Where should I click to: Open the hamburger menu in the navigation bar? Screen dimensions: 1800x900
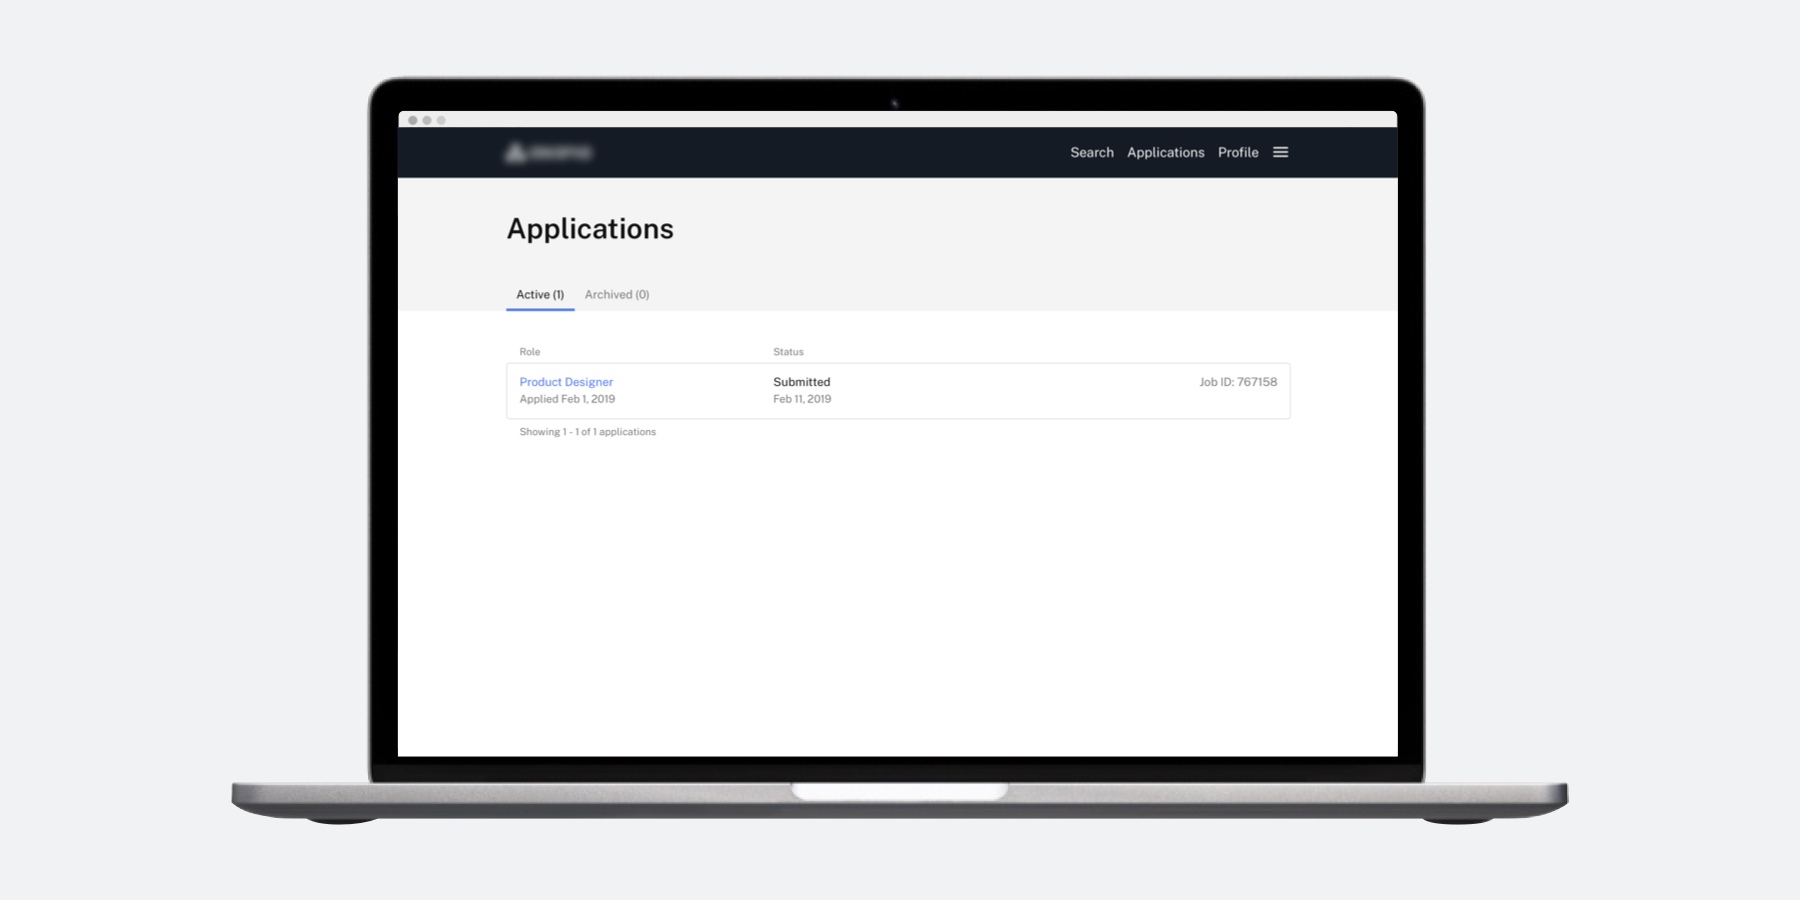pos(1281,152)
